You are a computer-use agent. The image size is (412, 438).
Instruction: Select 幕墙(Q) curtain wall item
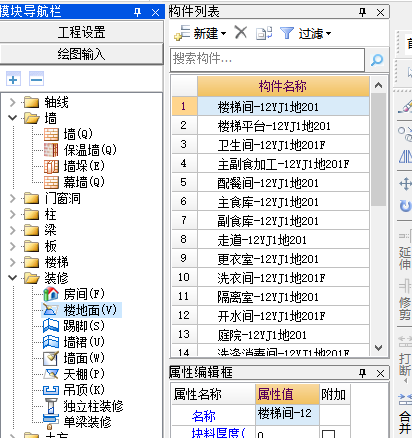pyautogui.click(x=74, y=182)
